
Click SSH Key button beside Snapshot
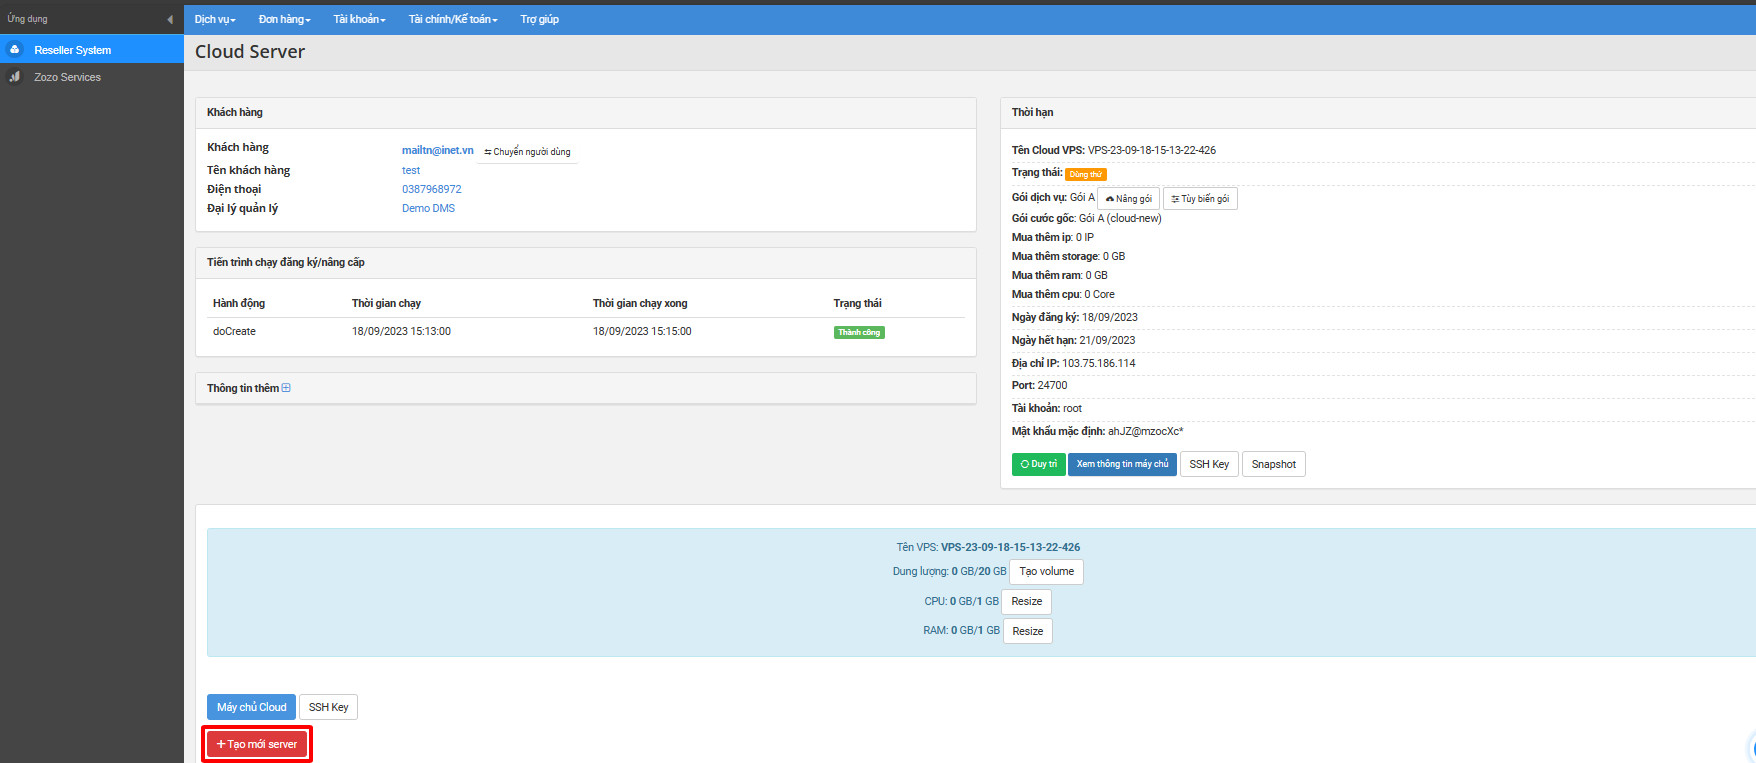coord(1209,464)
